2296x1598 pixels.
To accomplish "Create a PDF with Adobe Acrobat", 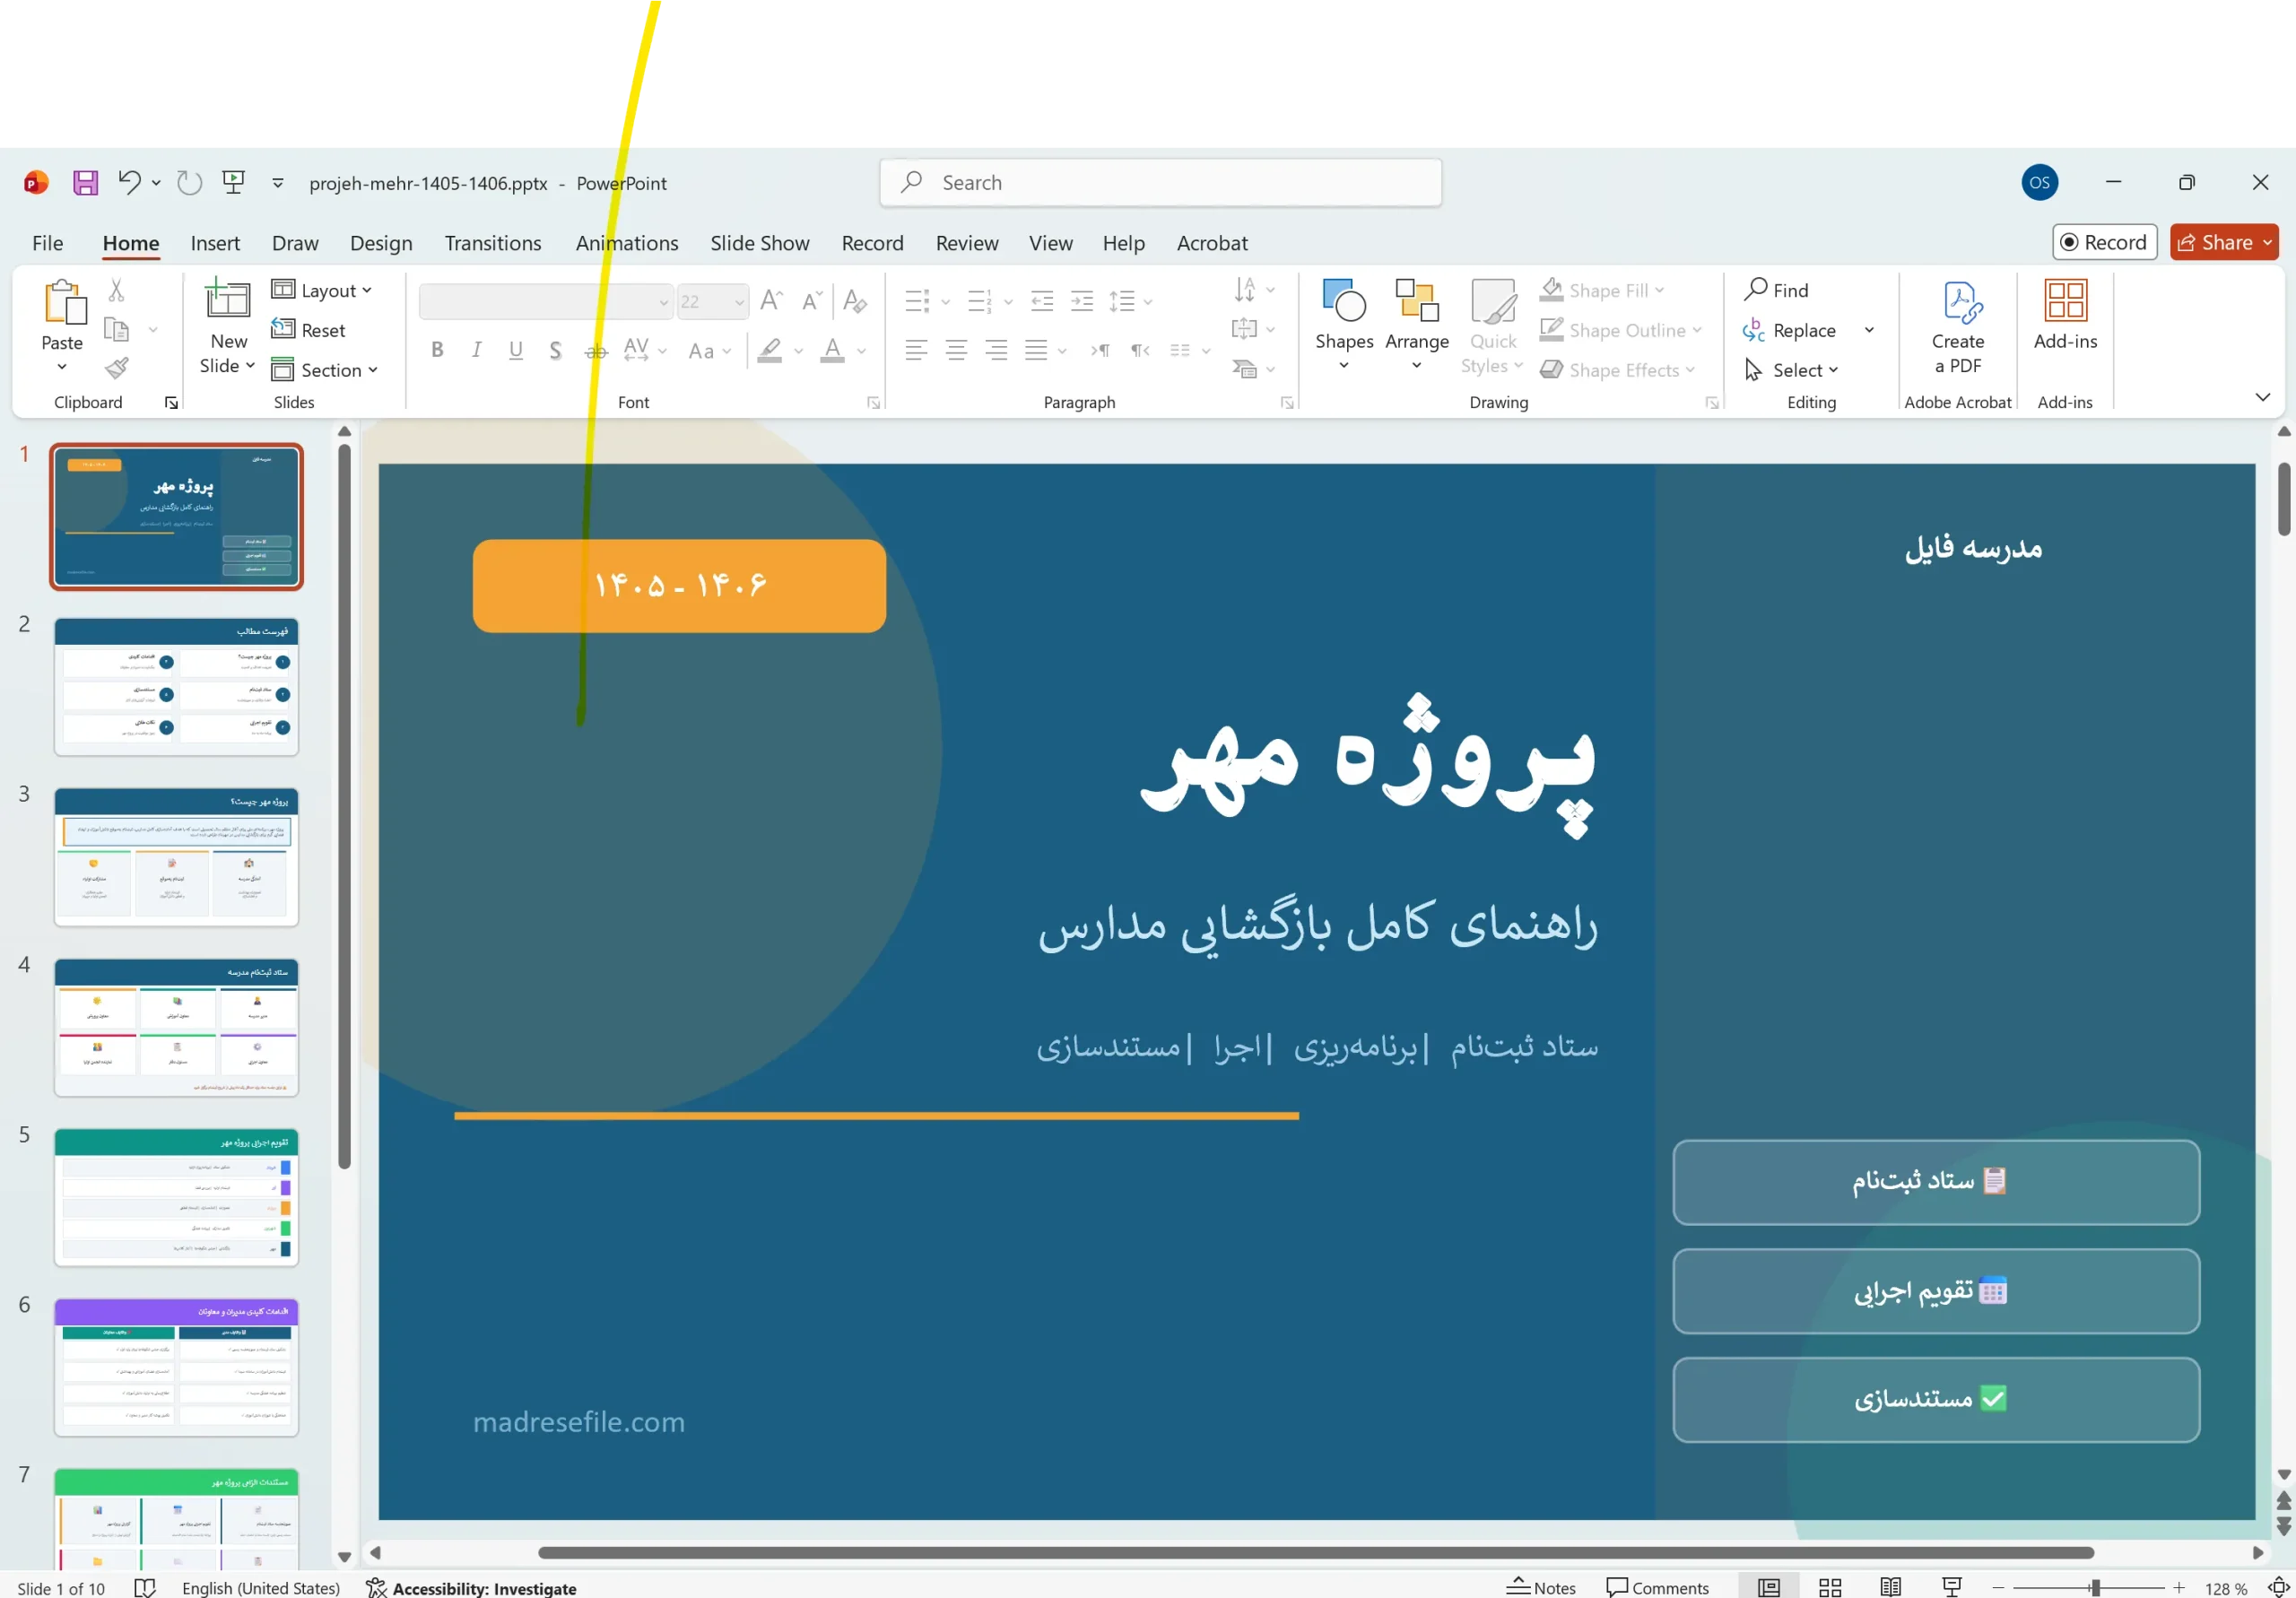I will click(1957, 326).
